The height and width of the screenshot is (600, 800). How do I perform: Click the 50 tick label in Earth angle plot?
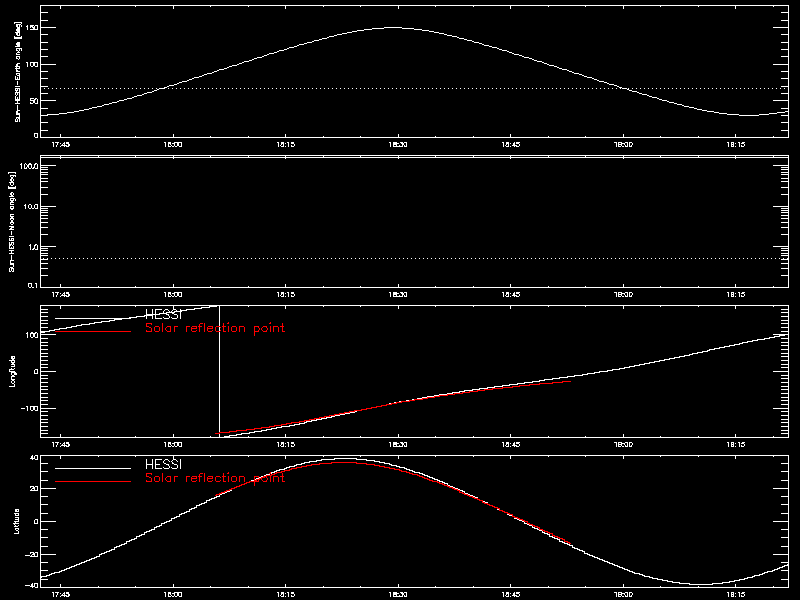35,101
